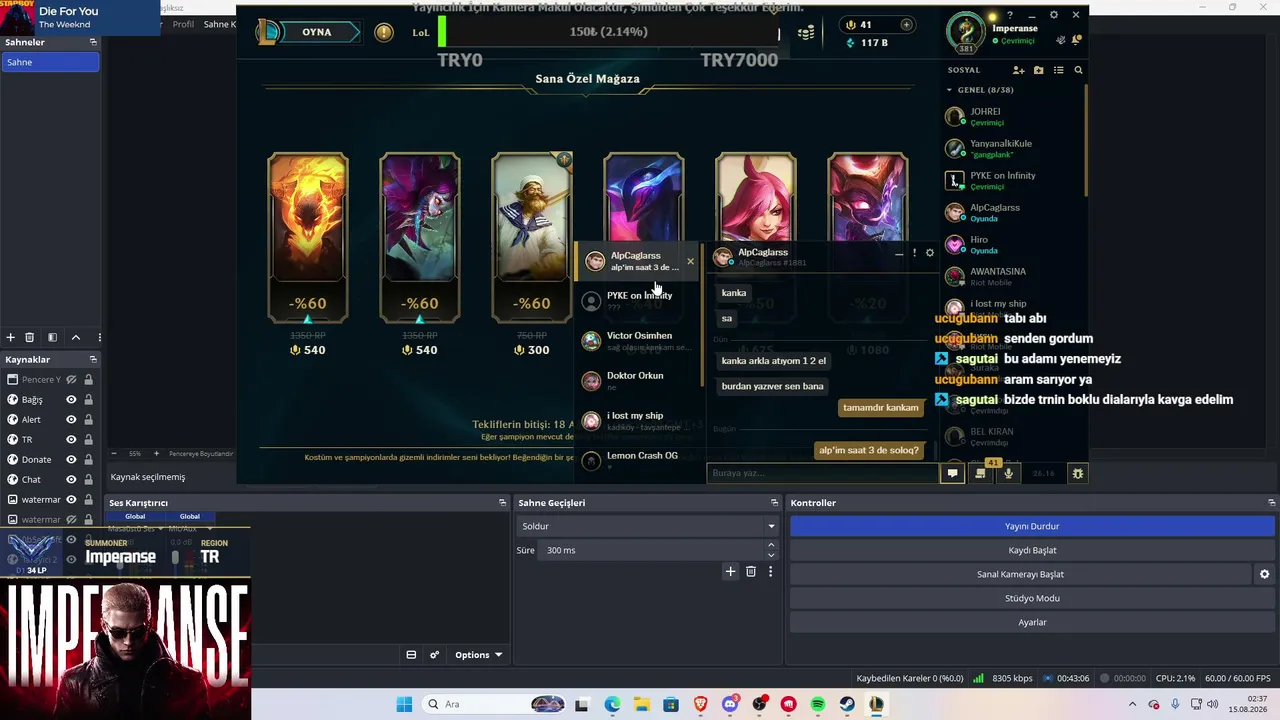Hide the Donate source
1280x720 pixels.
pyautogui.click(x=71, y=460)
